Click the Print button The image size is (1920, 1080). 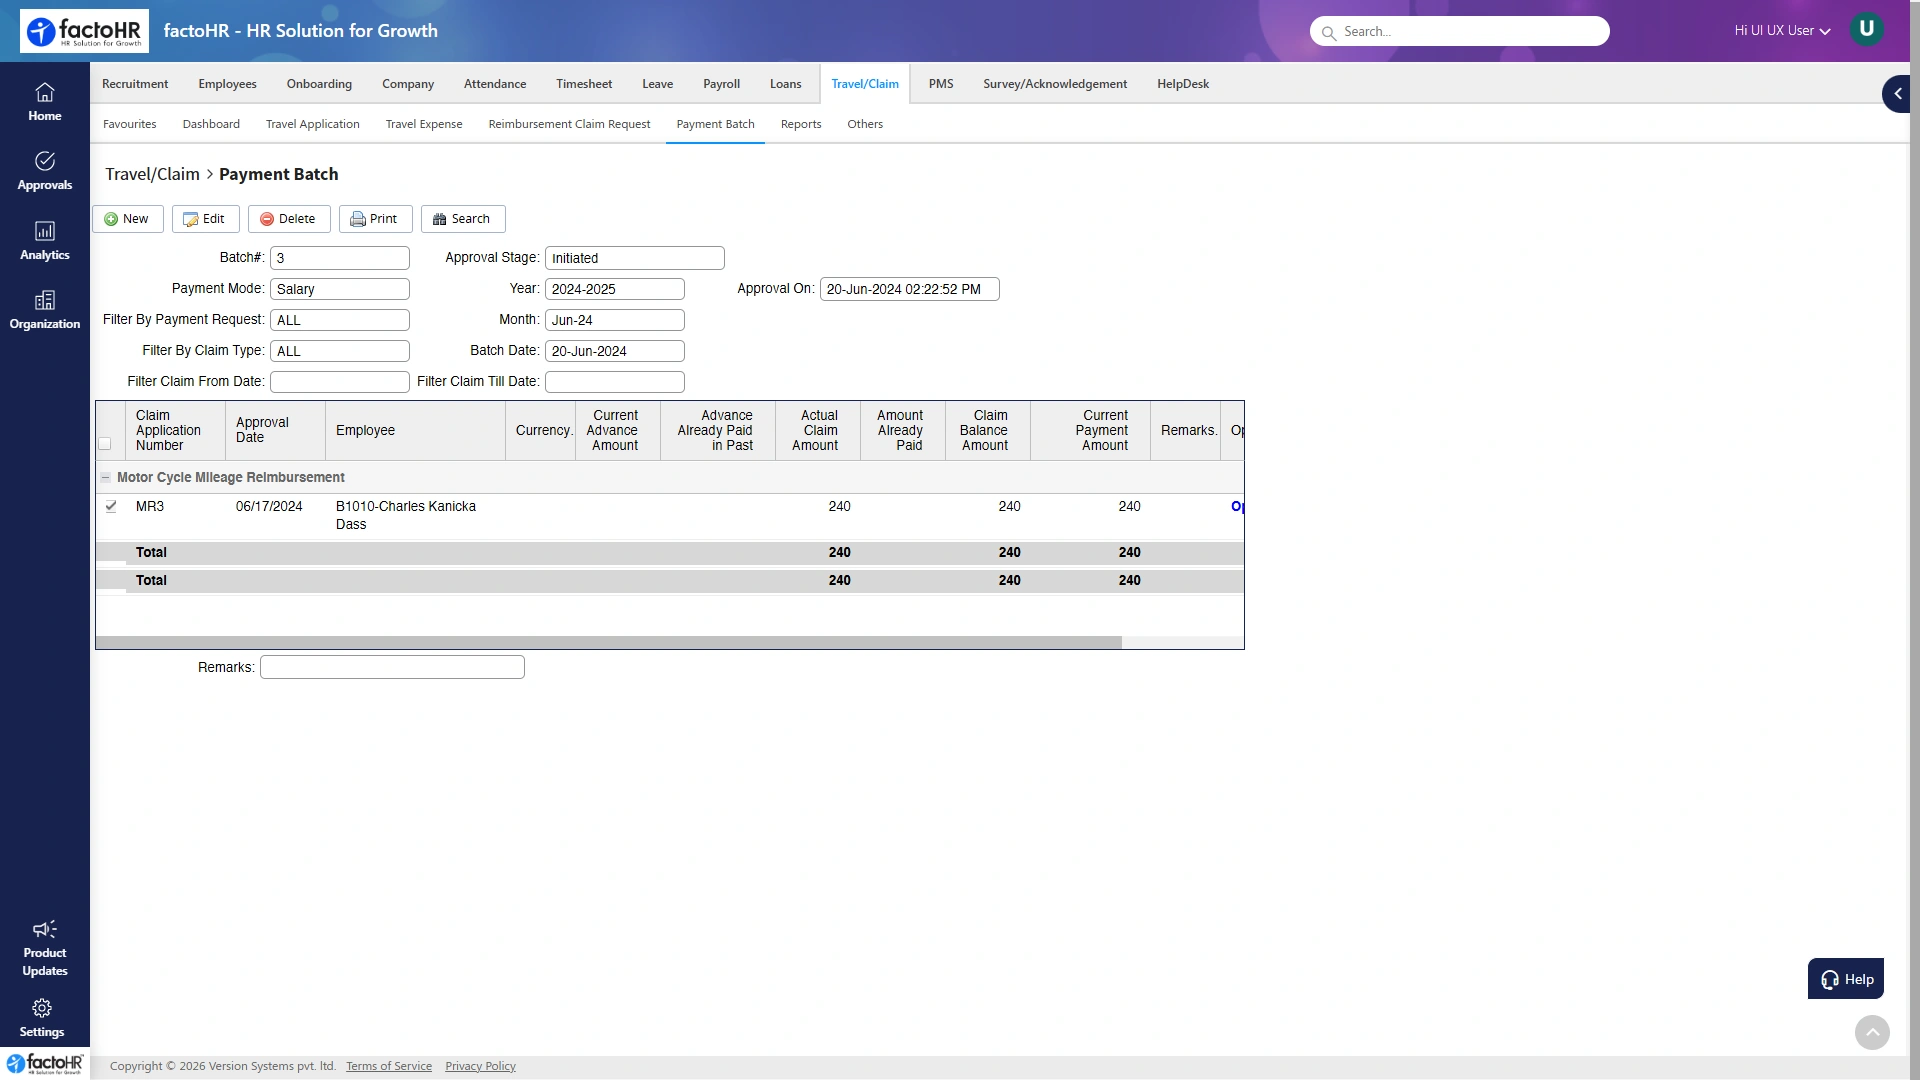375,219
